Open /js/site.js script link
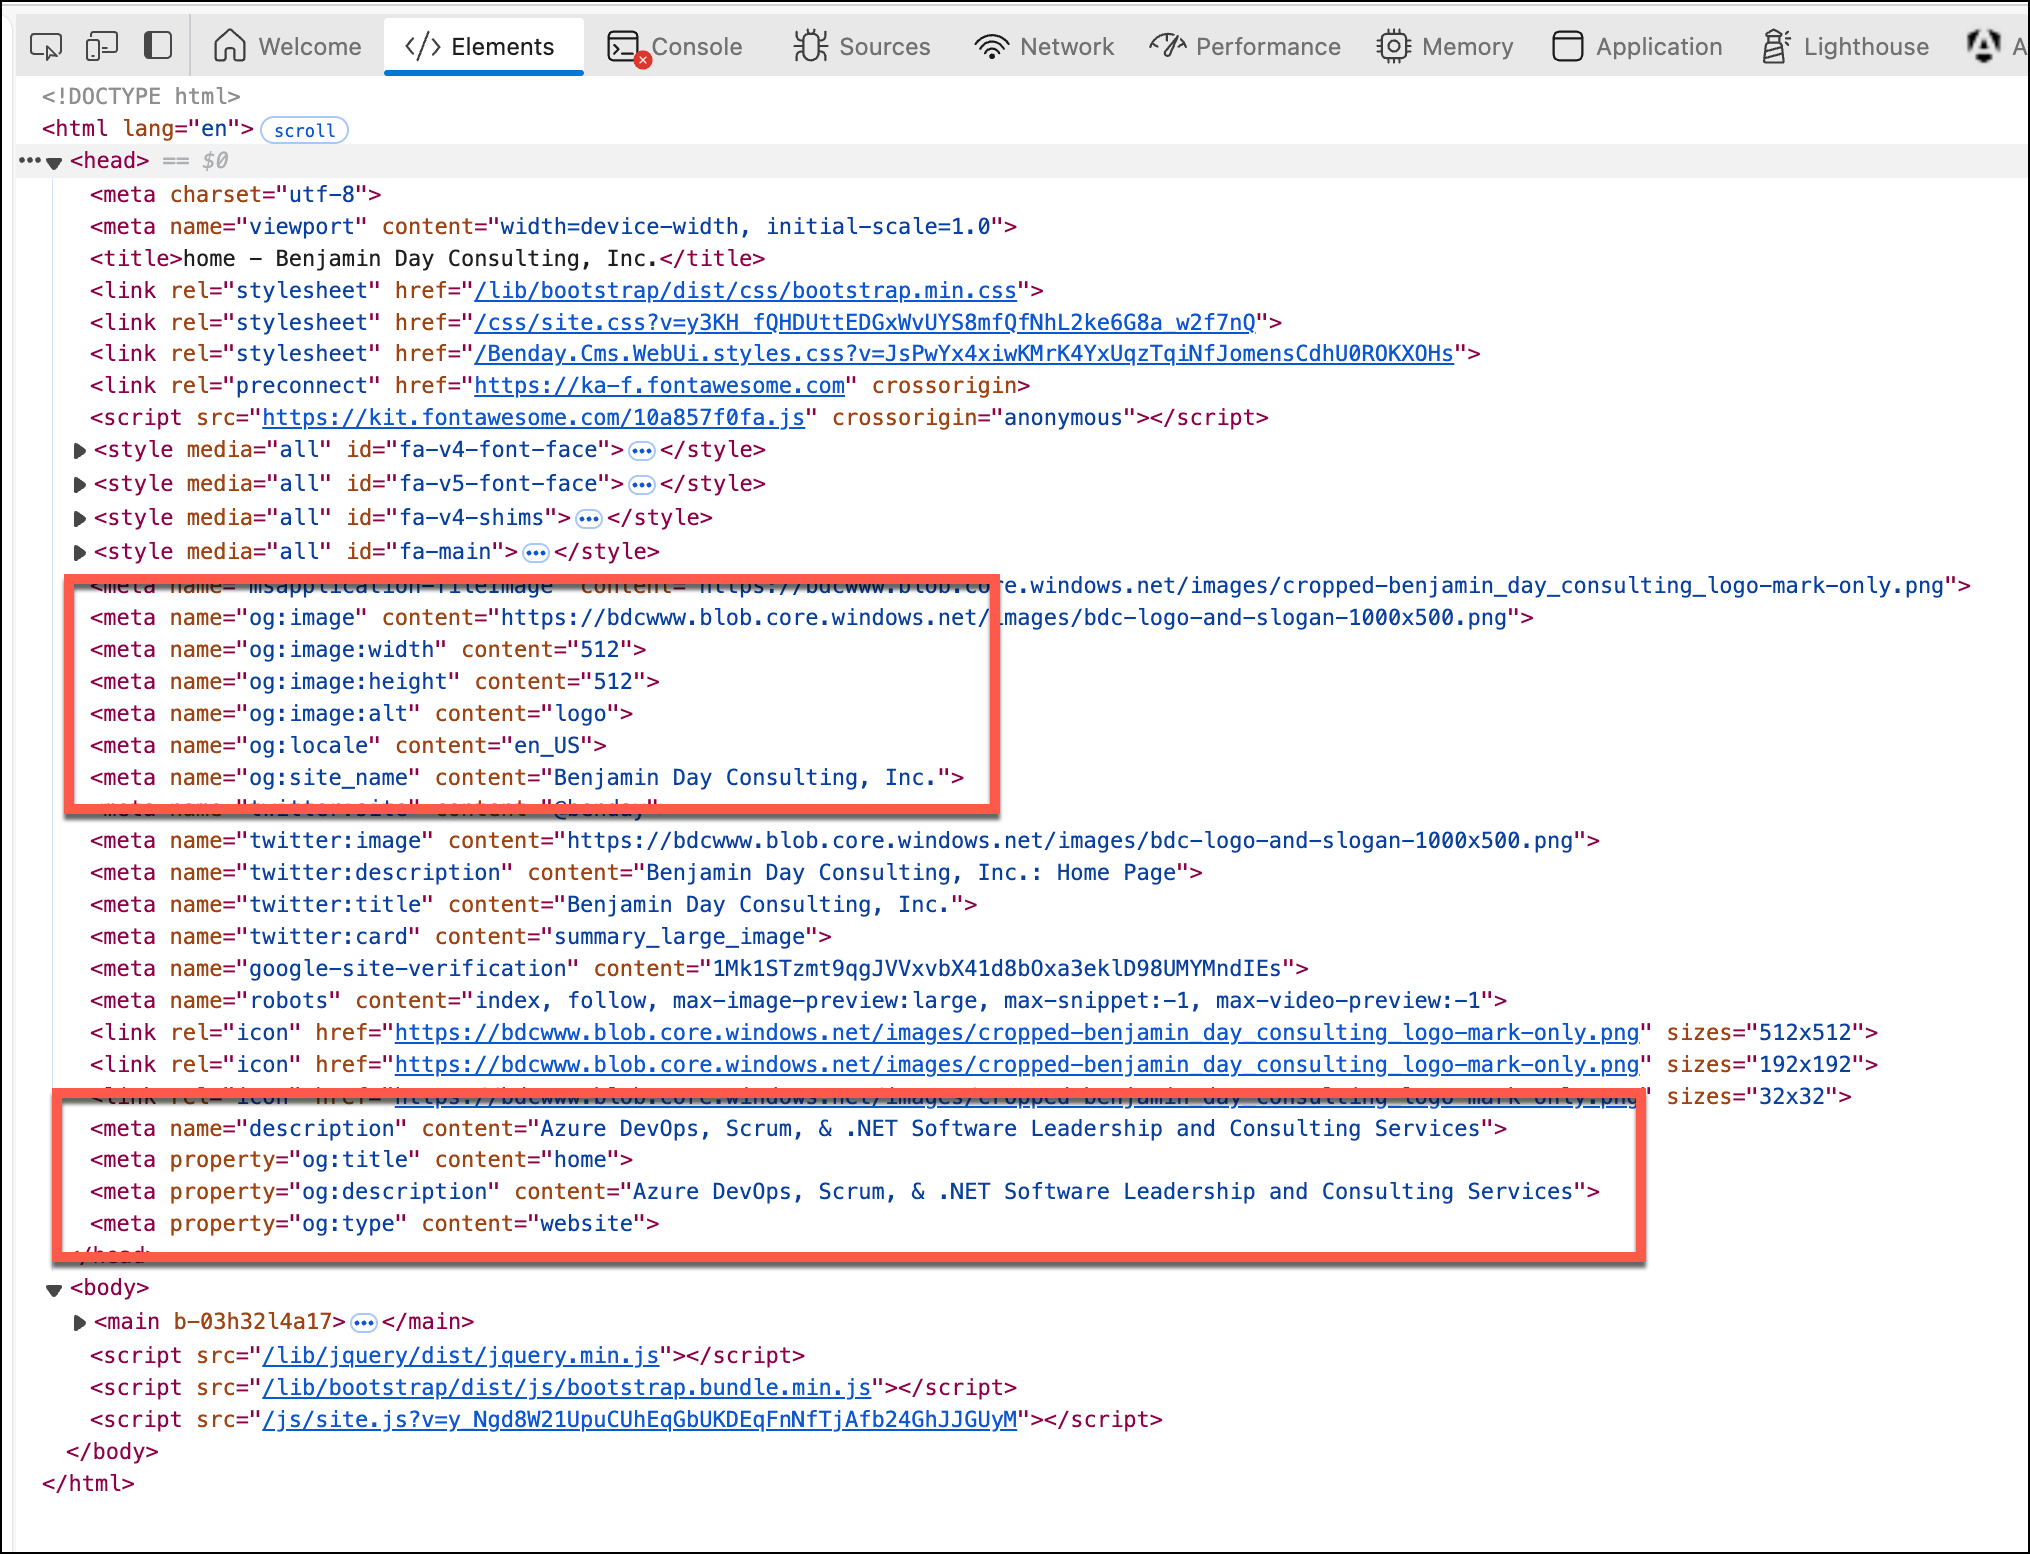This screenshot has height=1554, width=2030. tap(639, 1419)
